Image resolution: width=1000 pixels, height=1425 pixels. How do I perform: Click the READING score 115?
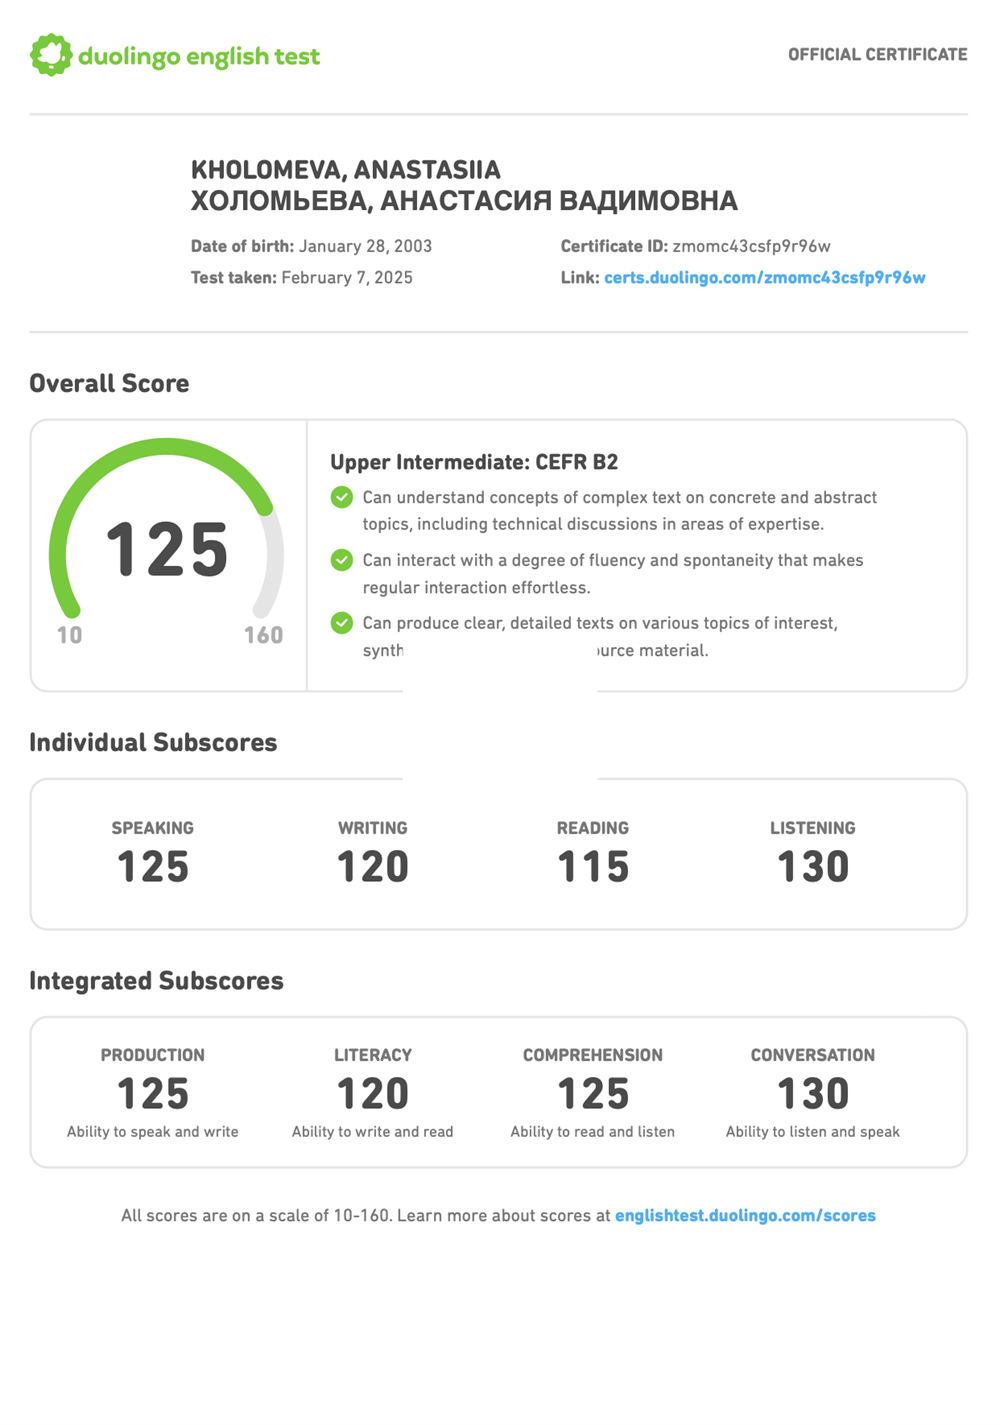click(x=593, y=867)
